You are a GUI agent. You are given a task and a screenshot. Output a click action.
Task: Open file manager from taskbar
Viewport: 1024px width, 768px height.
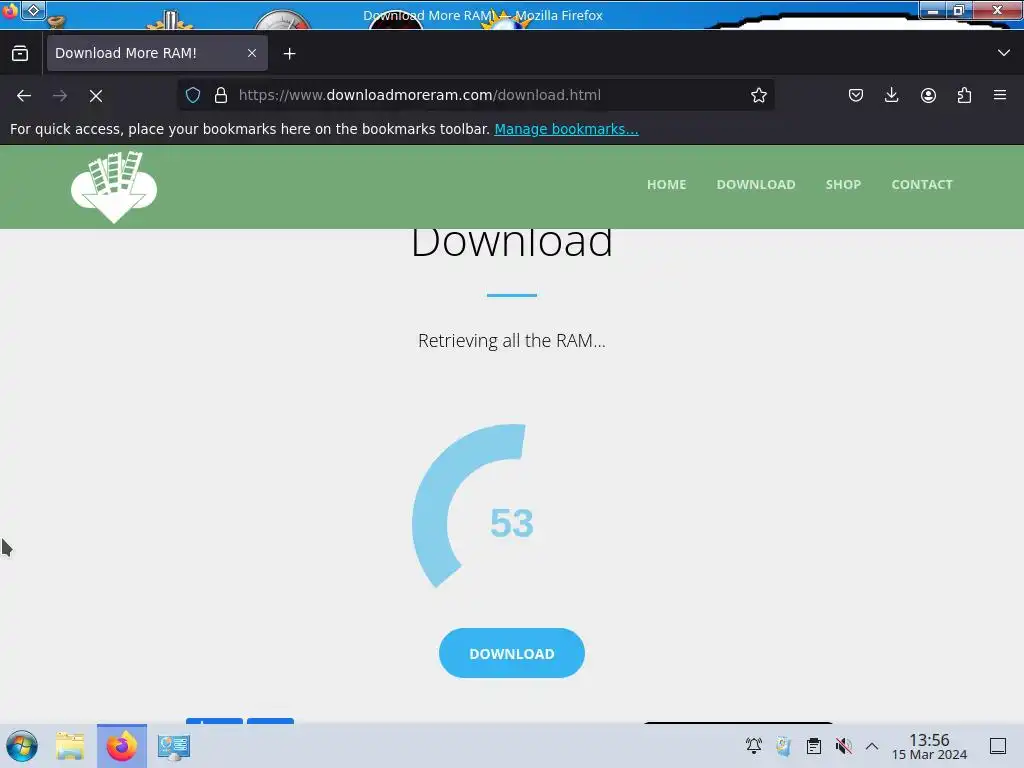point(70,746)
